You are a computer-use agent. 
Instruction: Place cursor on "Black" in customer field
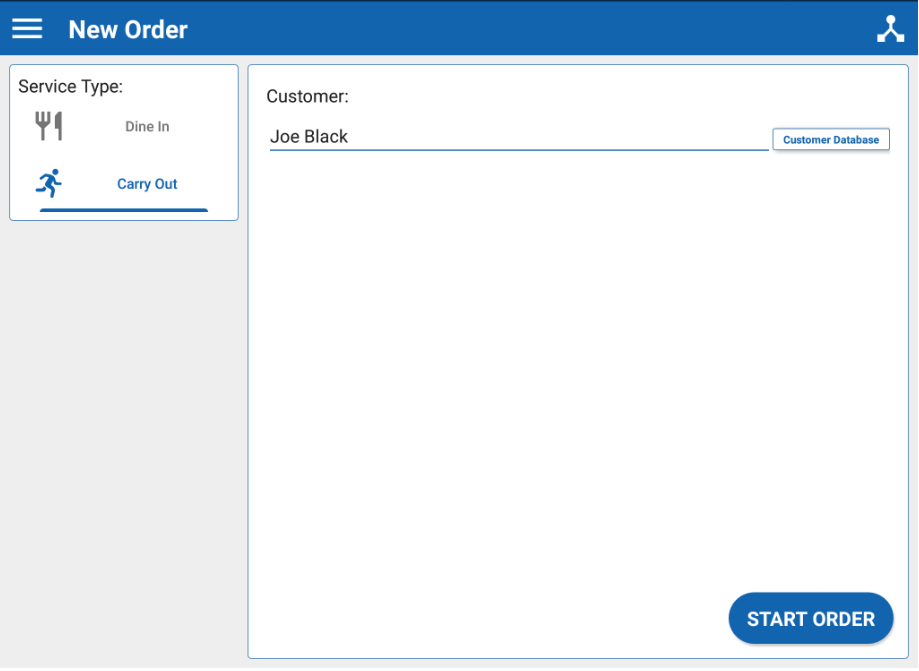pyautogui.click(x=326, y=137)
